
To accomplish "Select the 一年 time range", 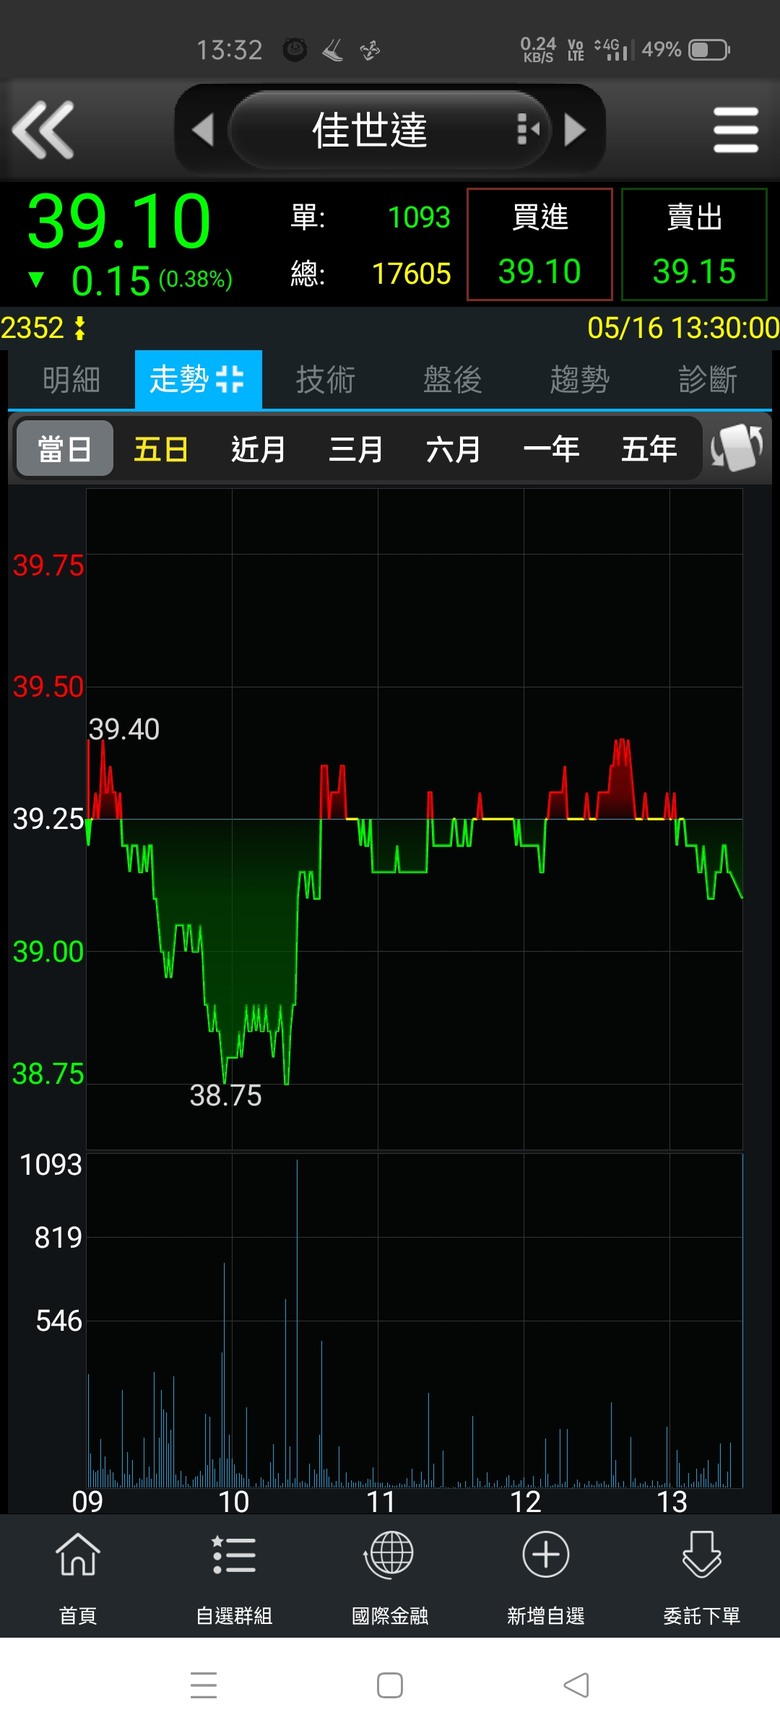I will [551, 449].
